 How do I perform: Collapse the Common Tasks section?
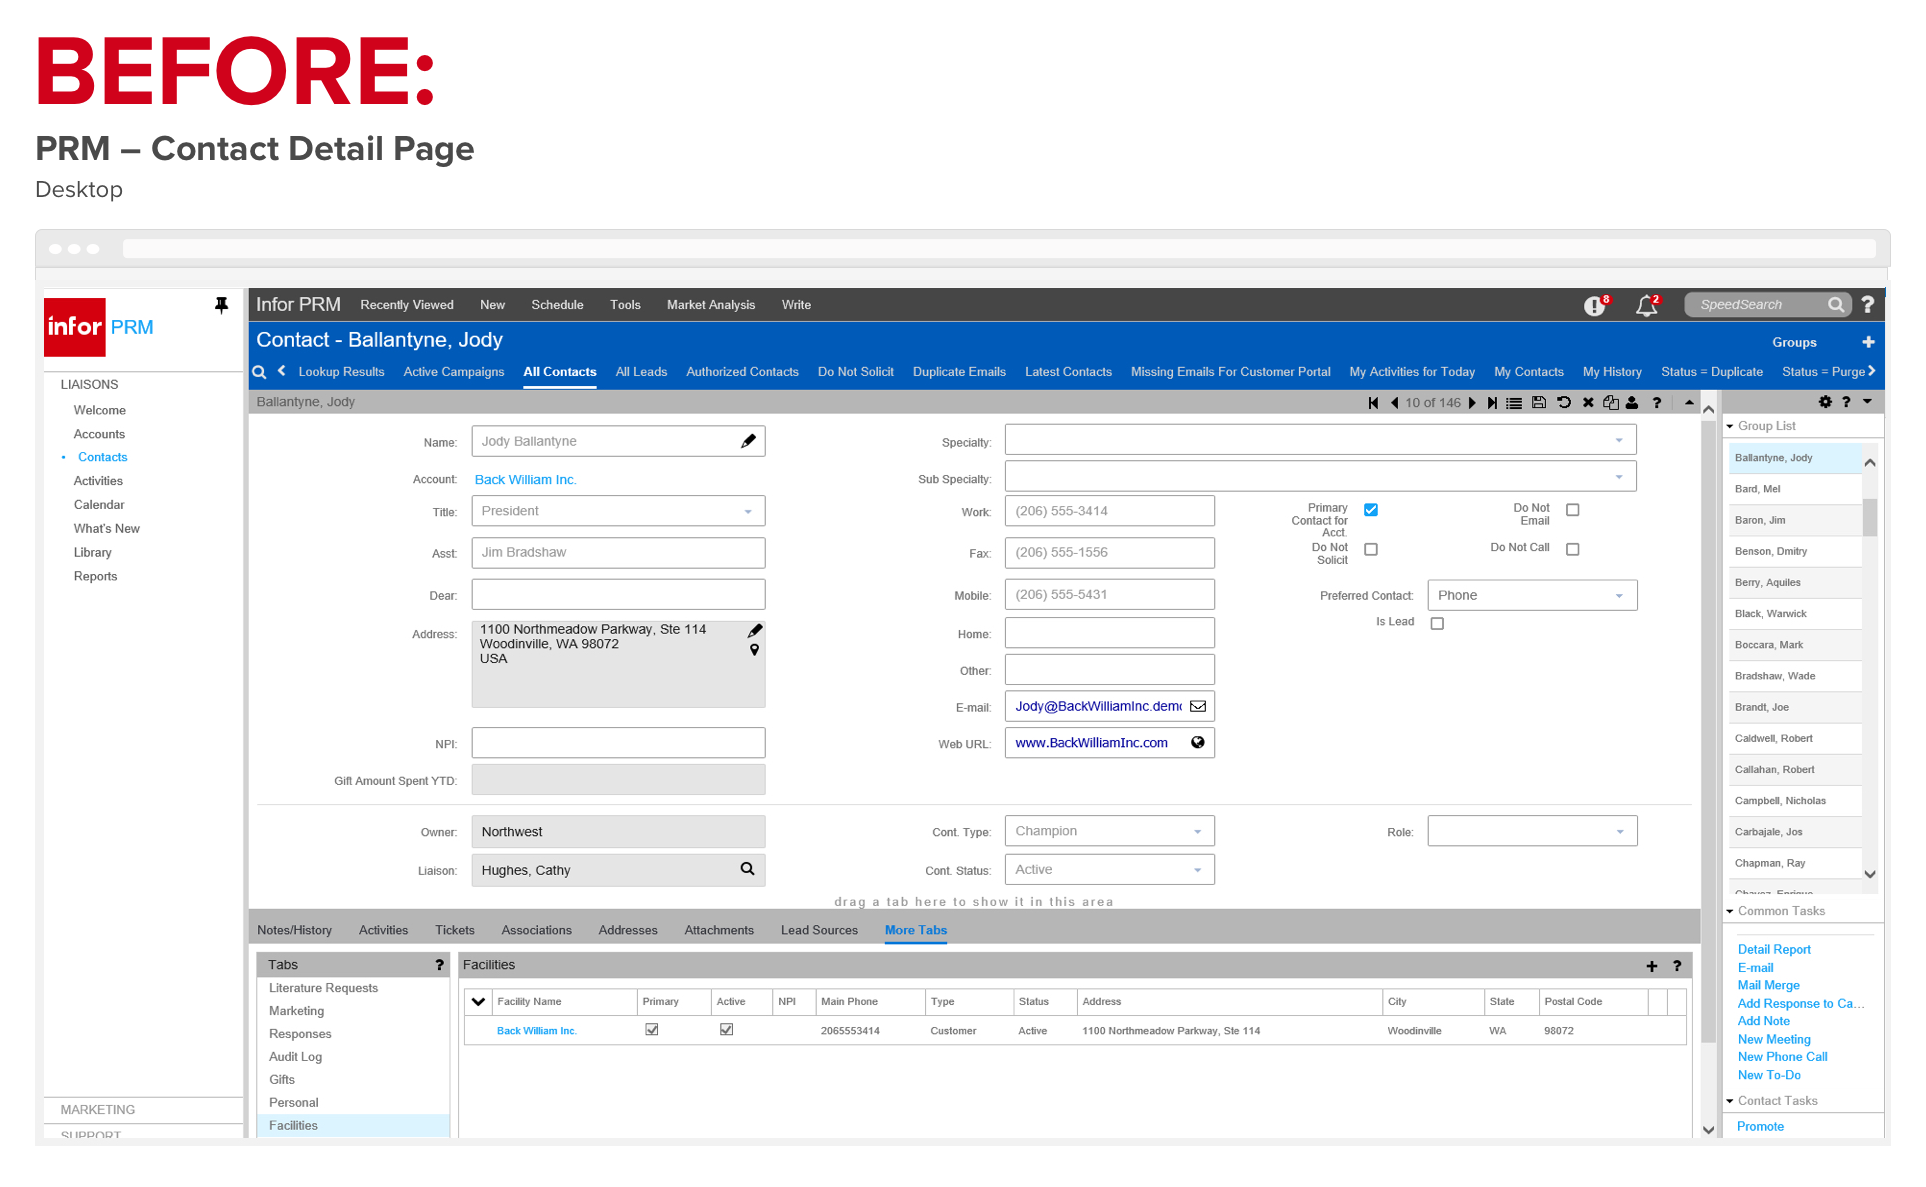tap(1730, 911)
